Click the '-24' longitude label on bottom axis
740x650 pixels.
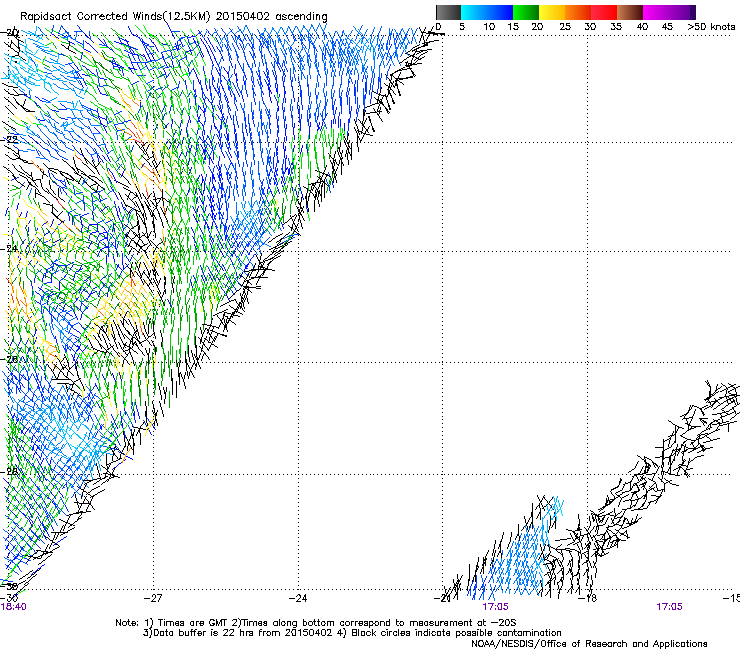click(298, 598)
